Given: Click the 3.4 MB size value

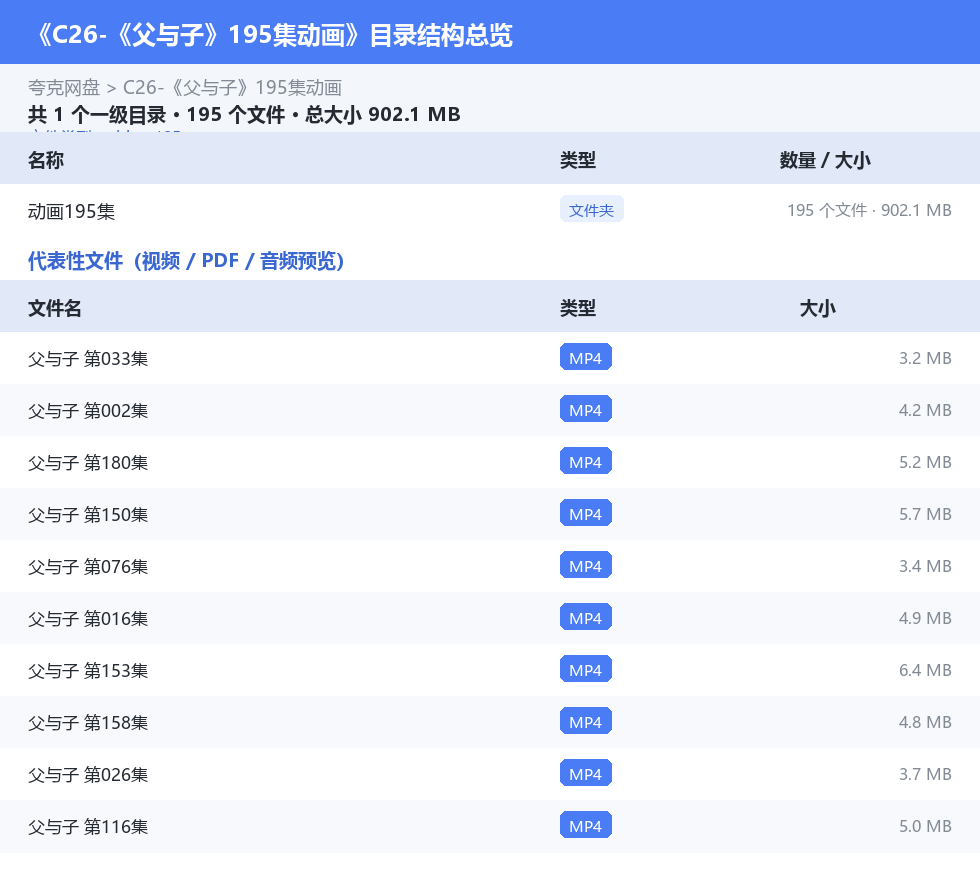Looking at the screenshot, I should tap(925, 565).
